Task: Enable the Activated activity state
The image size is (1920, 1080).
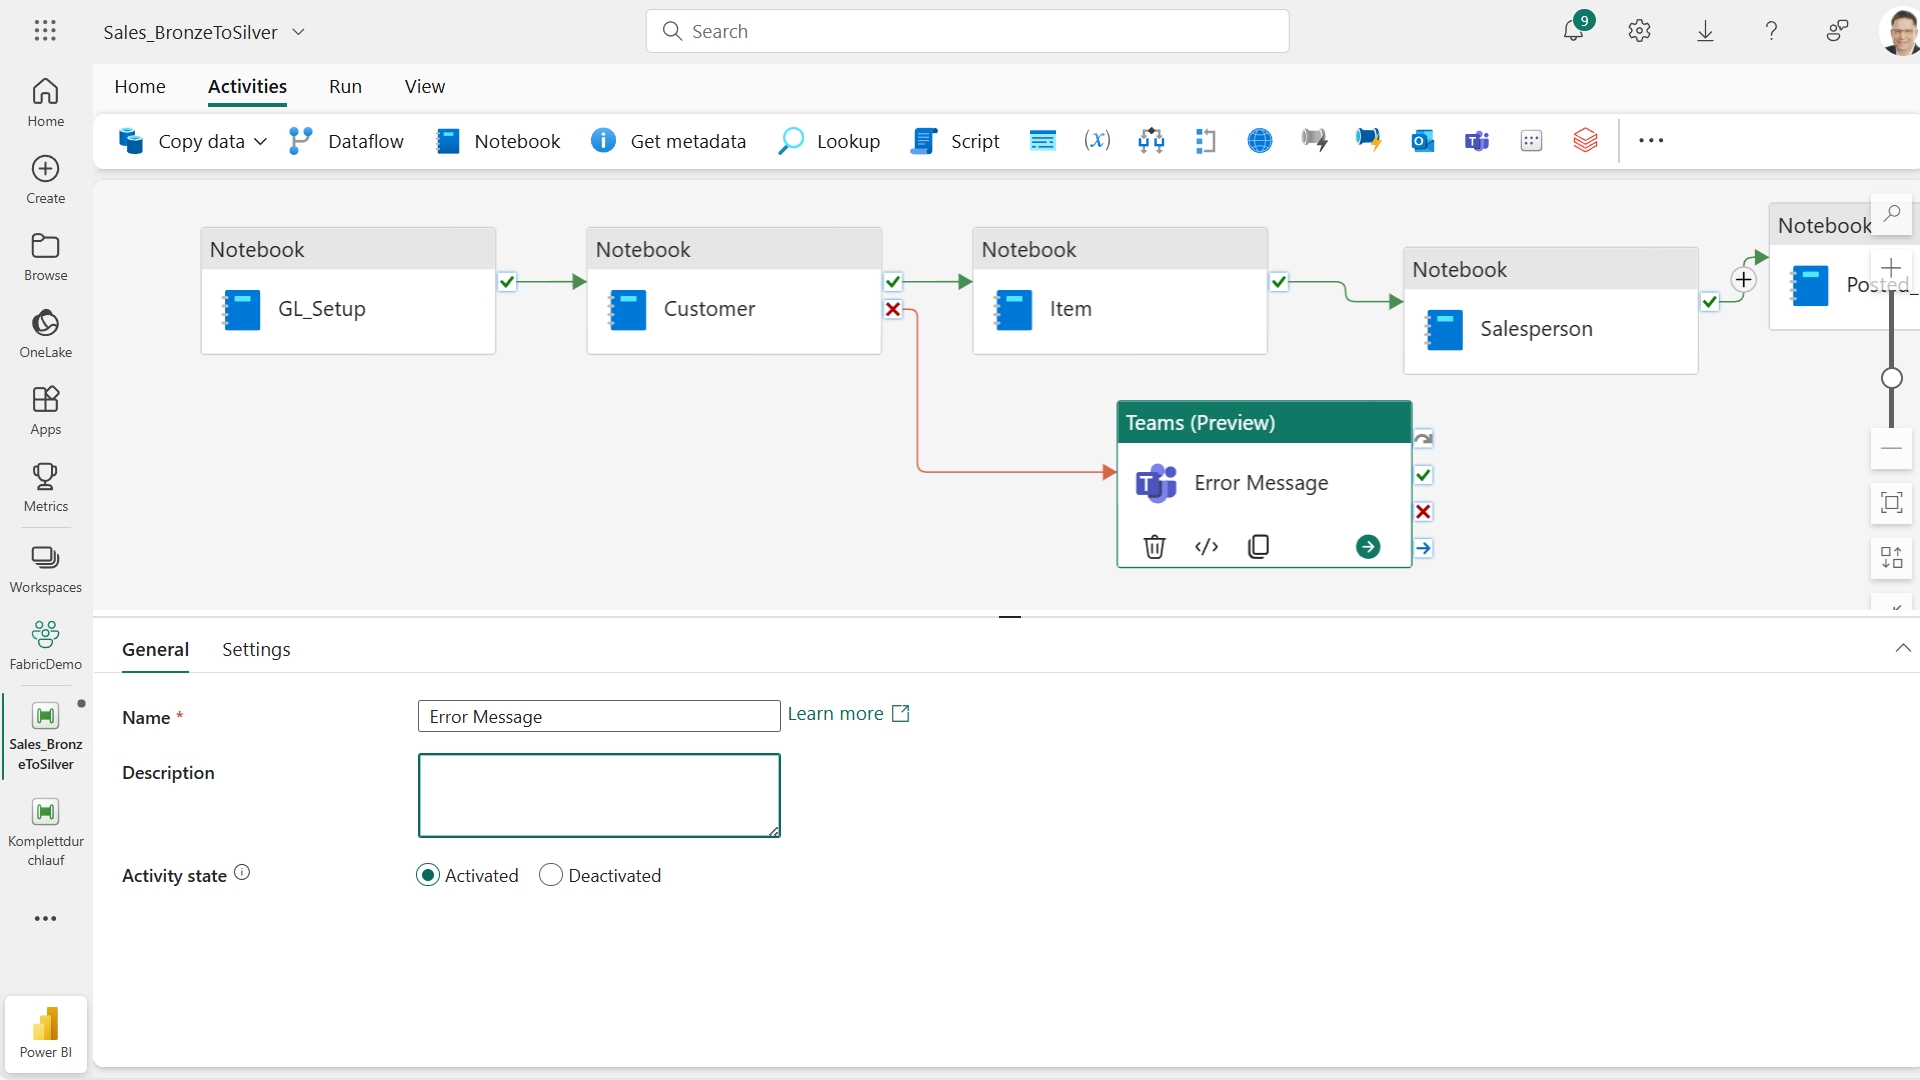Action: tap(427, 876)
